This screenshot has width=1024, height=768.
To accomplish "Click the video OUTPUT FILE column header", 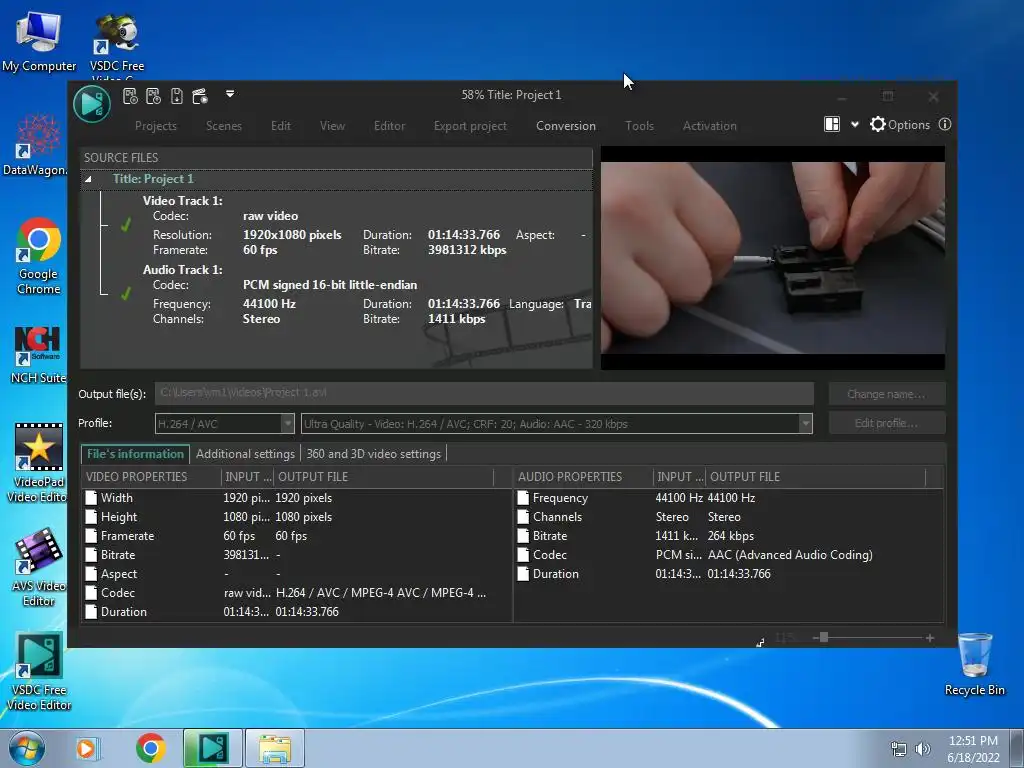I will pyautogui.click(x=383, y=477).
